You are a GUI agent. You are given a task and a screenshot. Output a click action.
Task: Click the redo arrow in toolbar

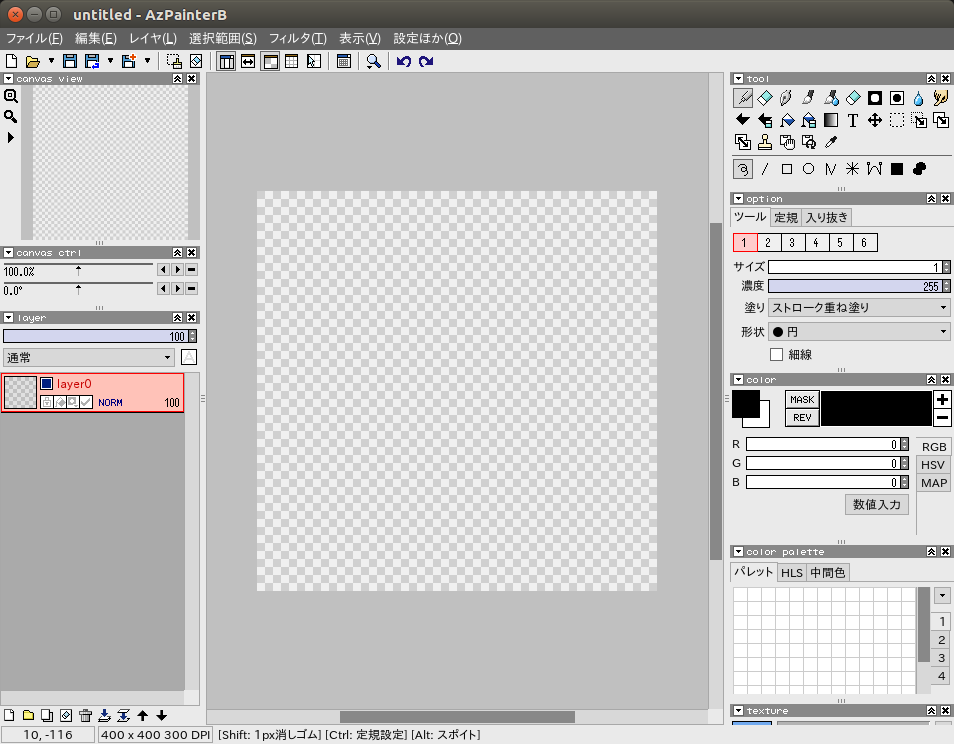tap(426, 61)
